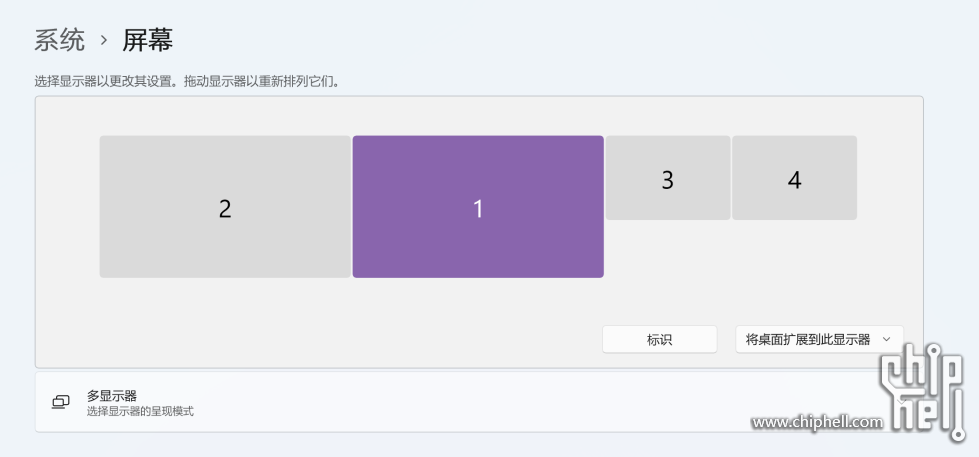This screenshot has height=457, width=979.
Task: Click the instruction text above display panel
Action: (x=186, y=81)
